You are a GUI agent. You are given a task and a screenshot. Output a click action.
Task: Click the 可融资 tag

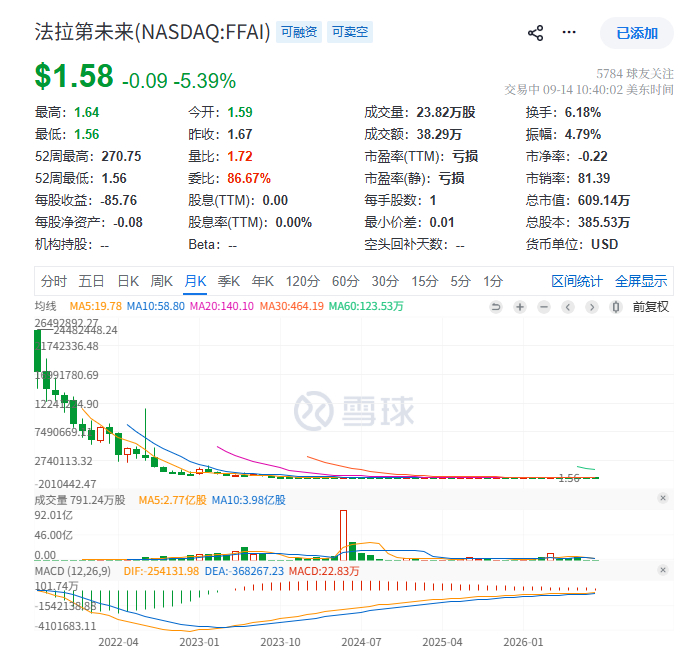[299, 32]
